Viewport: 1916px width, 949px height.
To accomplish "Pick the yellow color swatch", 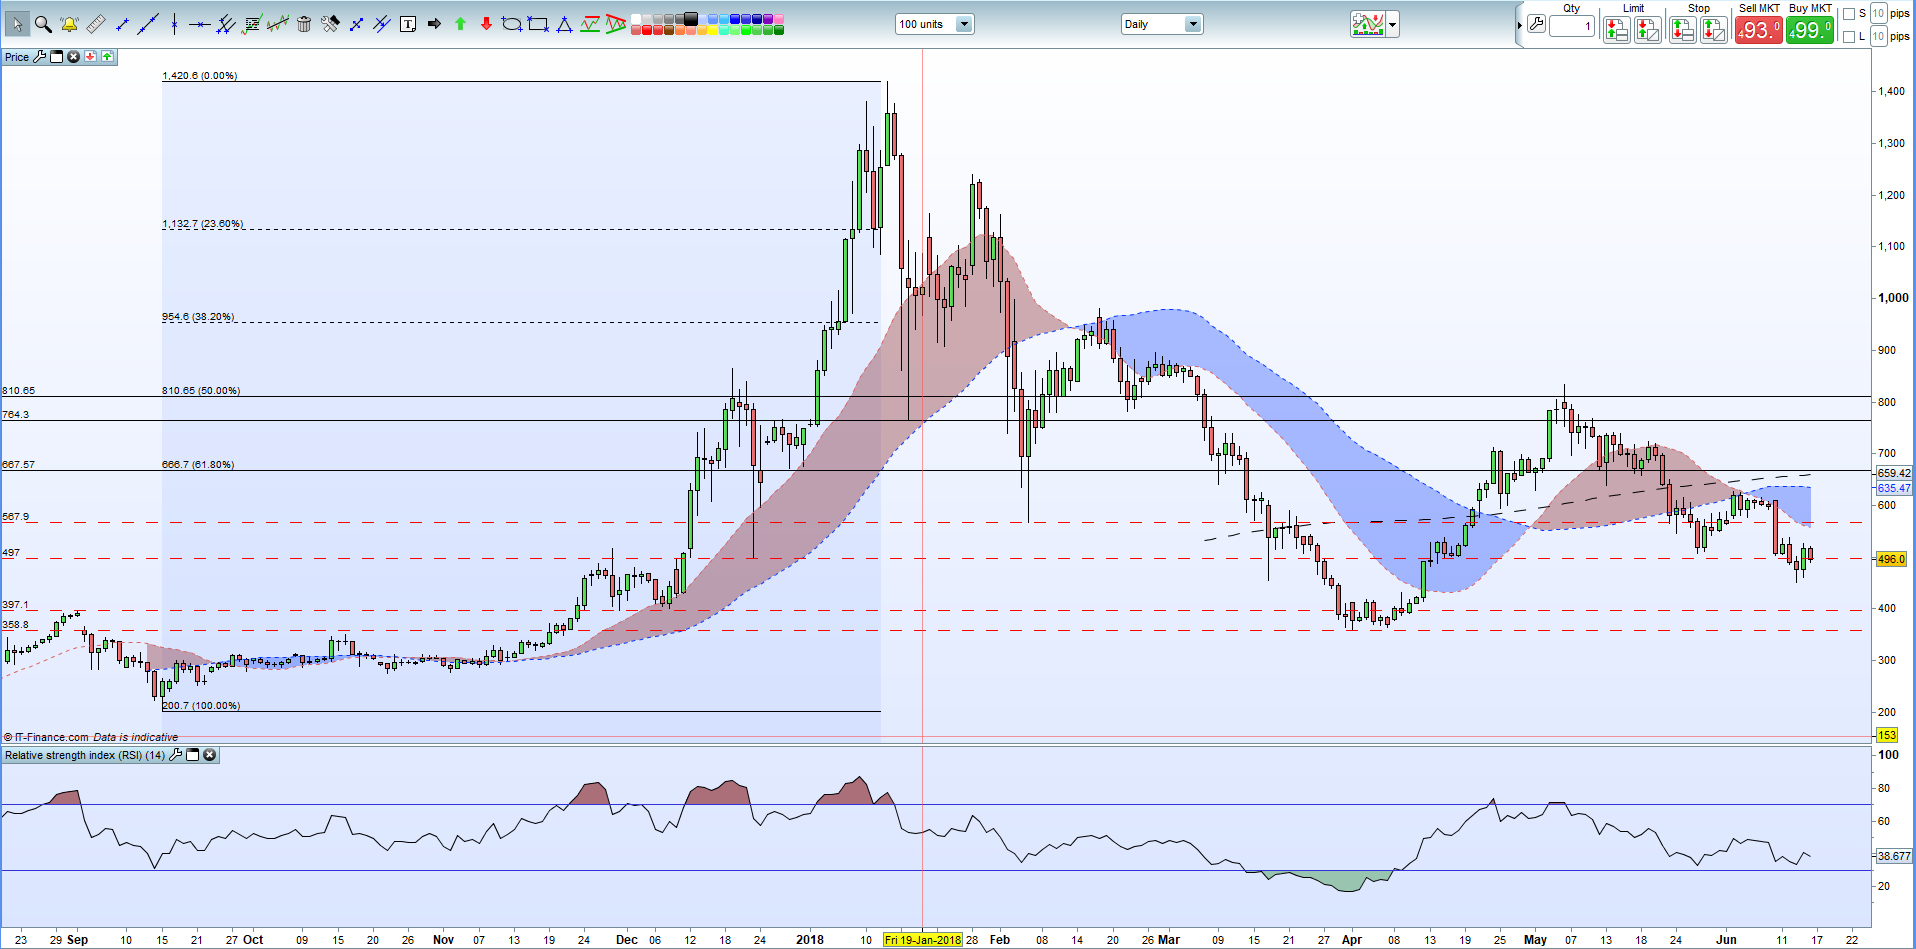I will pyautogui.click(x=713, y=30).
